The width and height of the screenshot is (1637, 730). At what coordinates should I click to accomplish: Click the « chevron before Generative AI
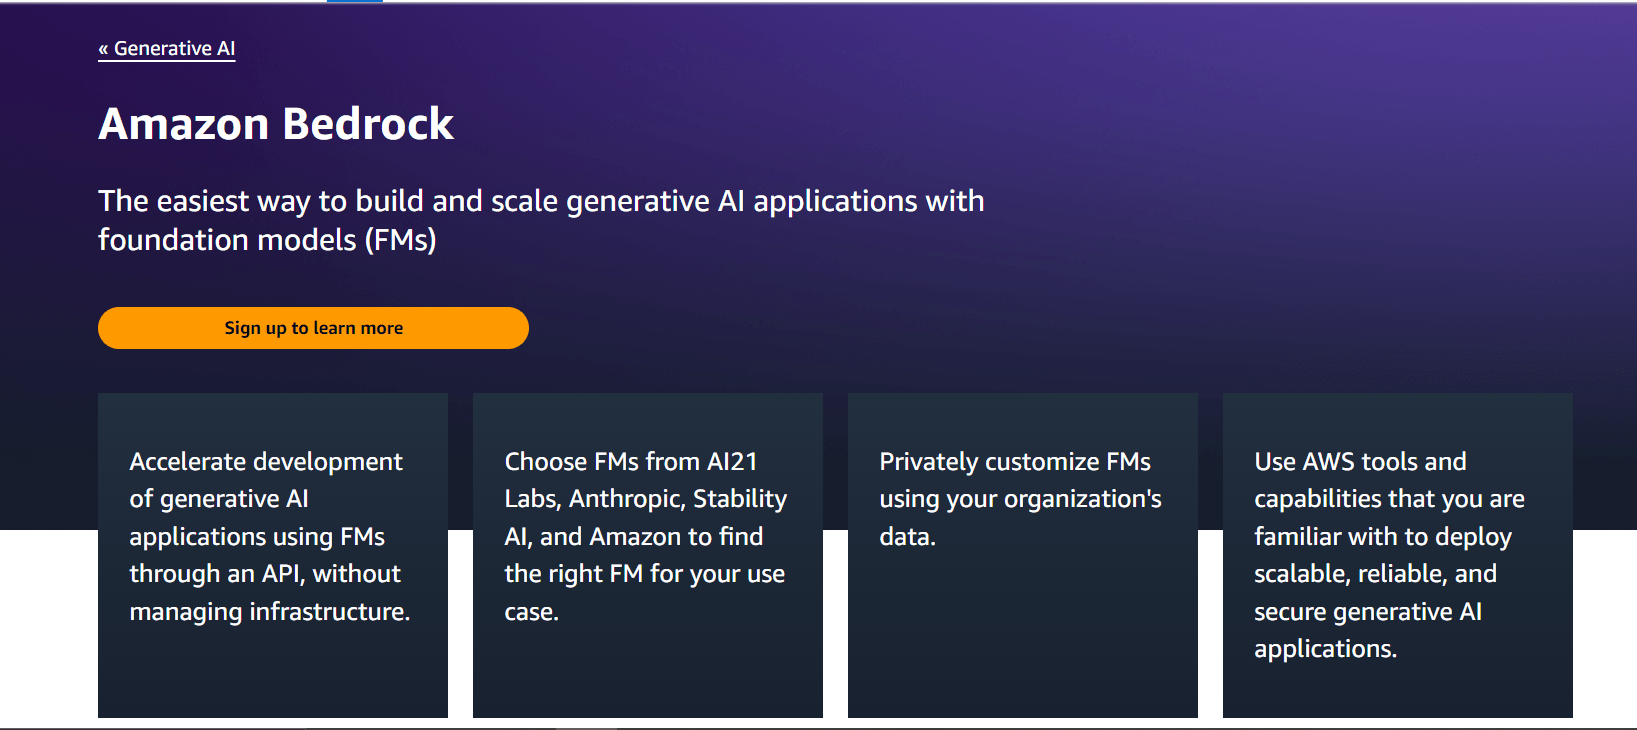pyautogui.click(x=103, y=49)
